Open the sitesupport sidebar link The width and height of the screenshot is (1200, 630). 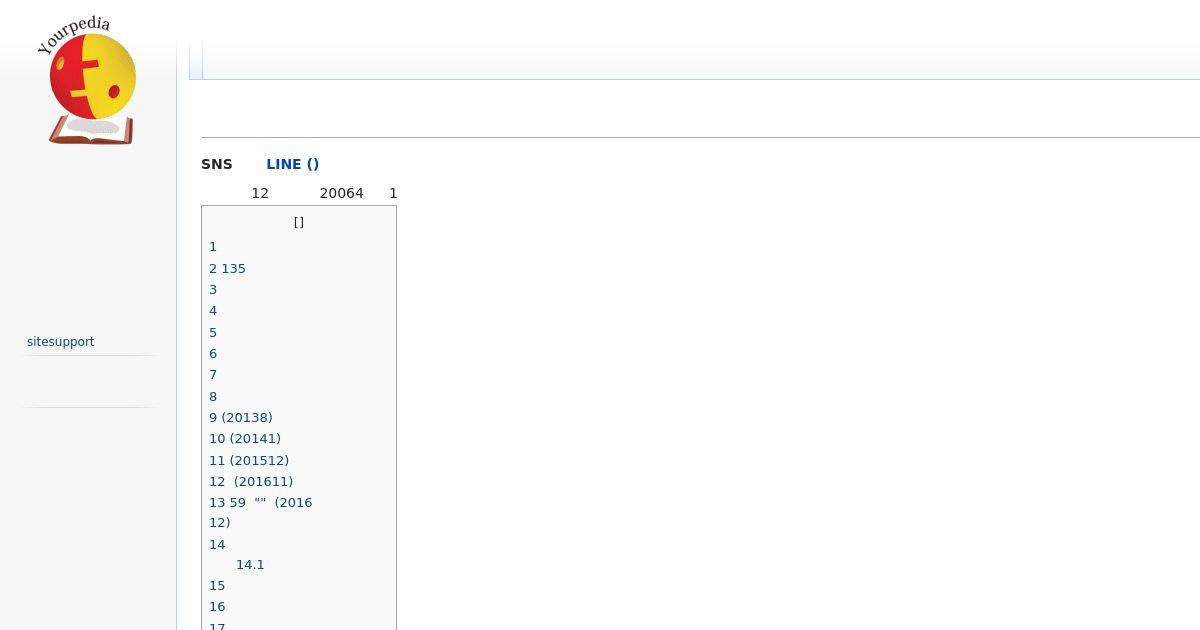point(60,342)
